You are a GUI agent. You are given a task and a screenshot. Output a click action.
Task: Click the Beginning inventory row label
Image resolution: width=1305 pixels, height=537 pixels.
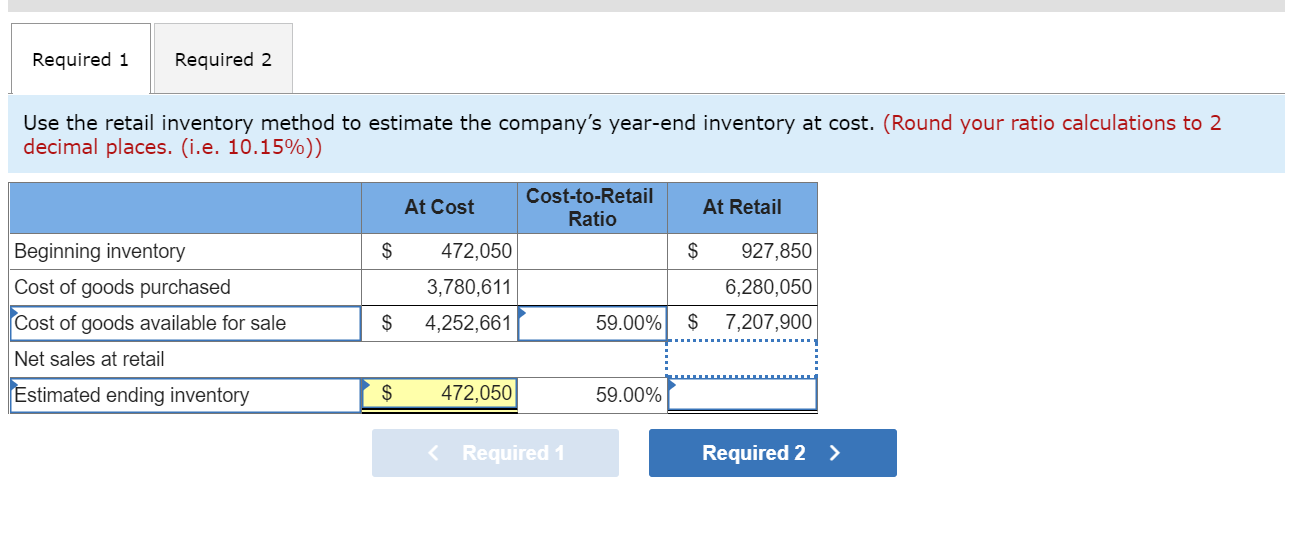coord(100,251)
